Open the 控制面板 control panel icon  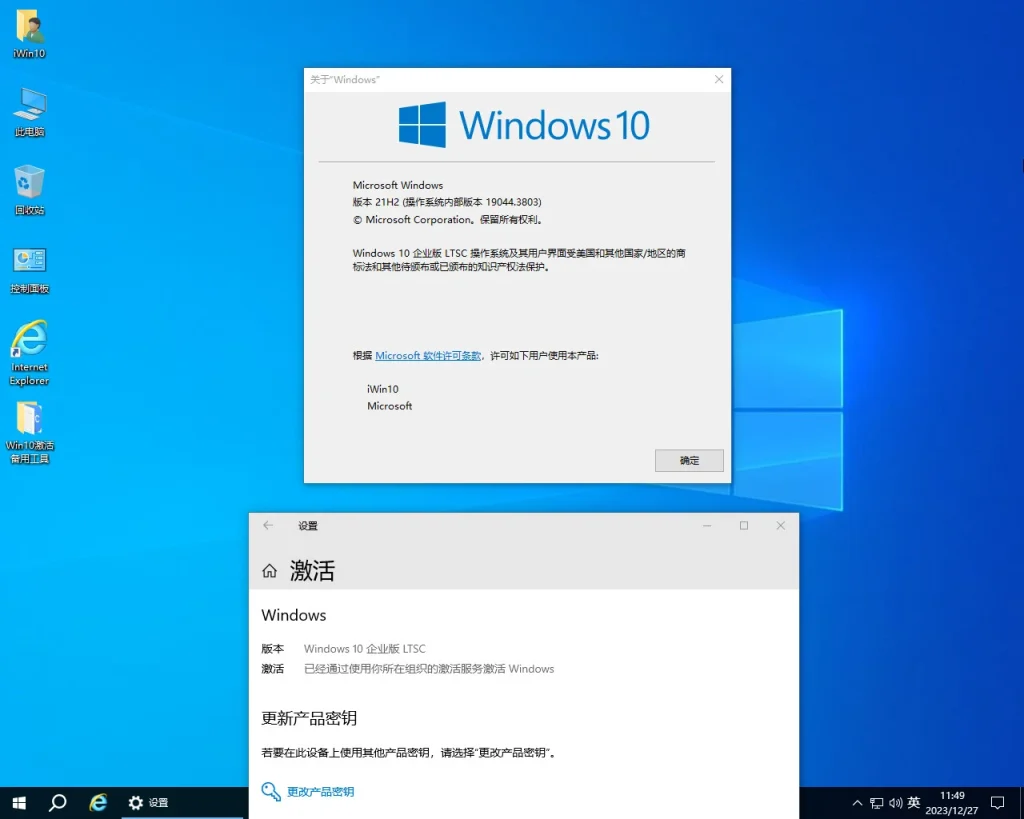29,270
